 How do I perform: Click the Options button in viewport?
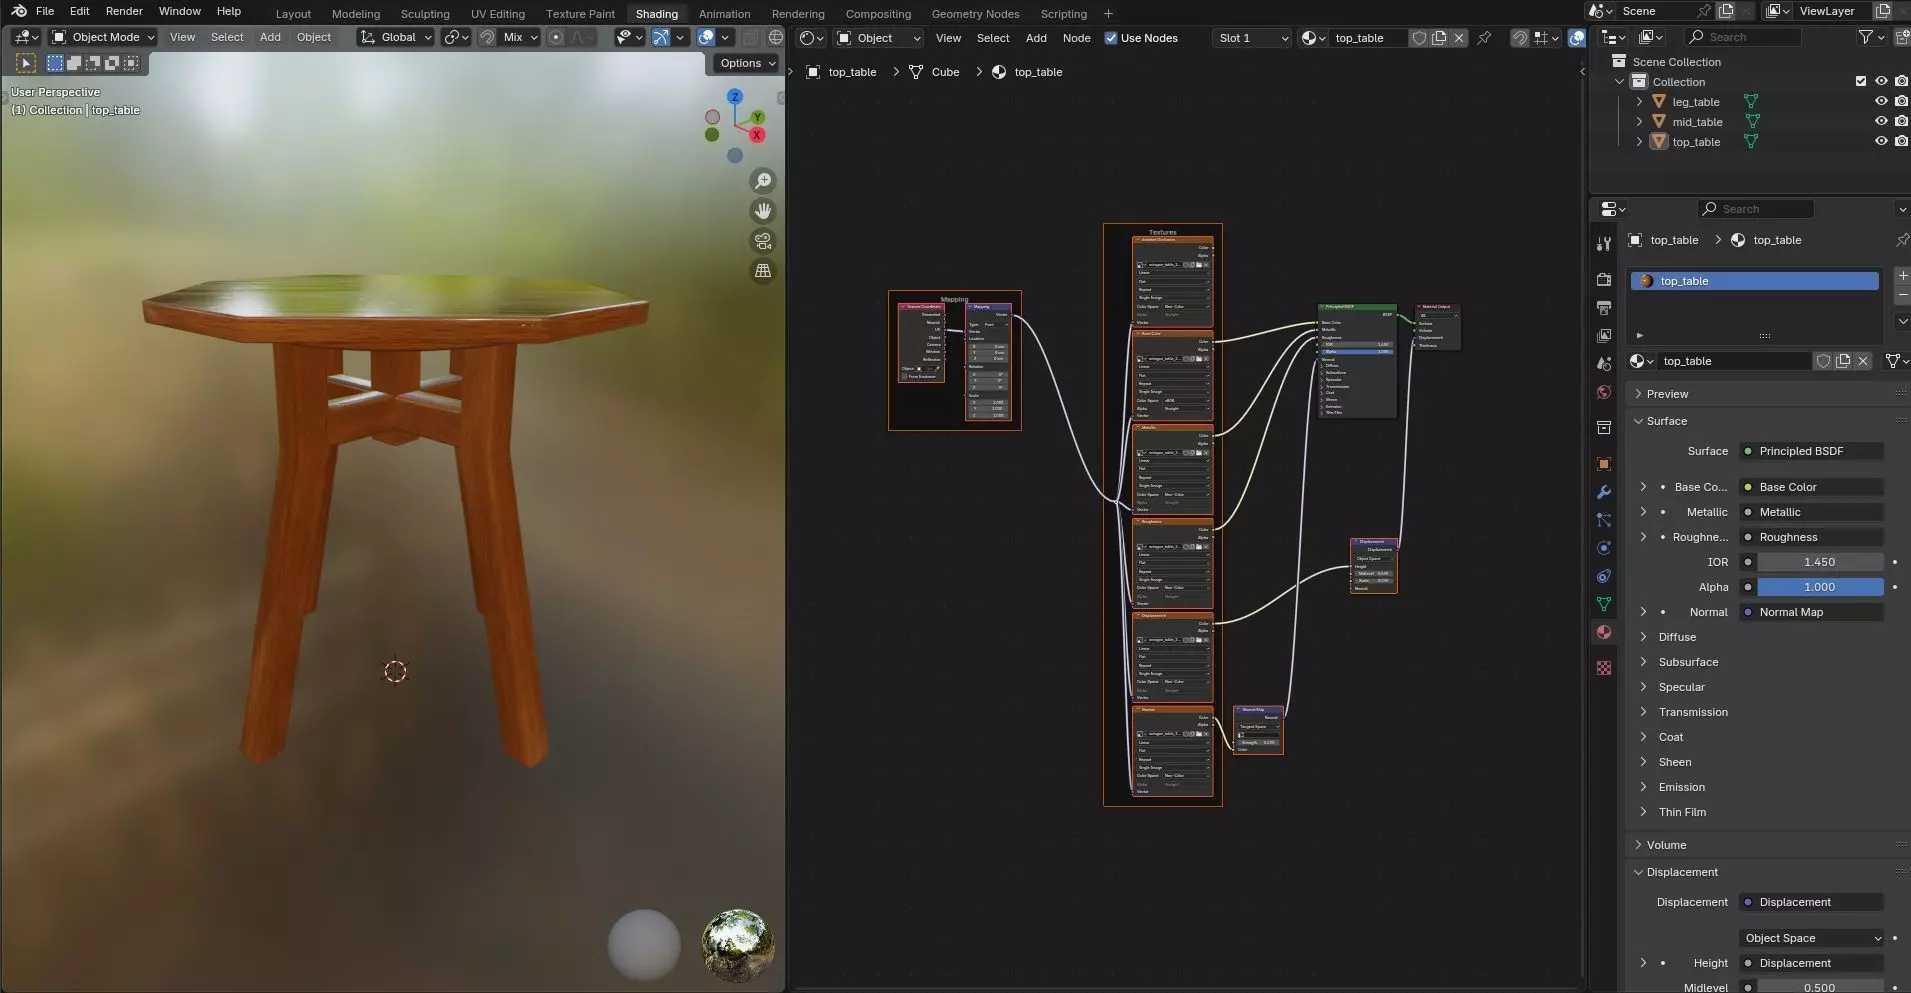point(747,63)
